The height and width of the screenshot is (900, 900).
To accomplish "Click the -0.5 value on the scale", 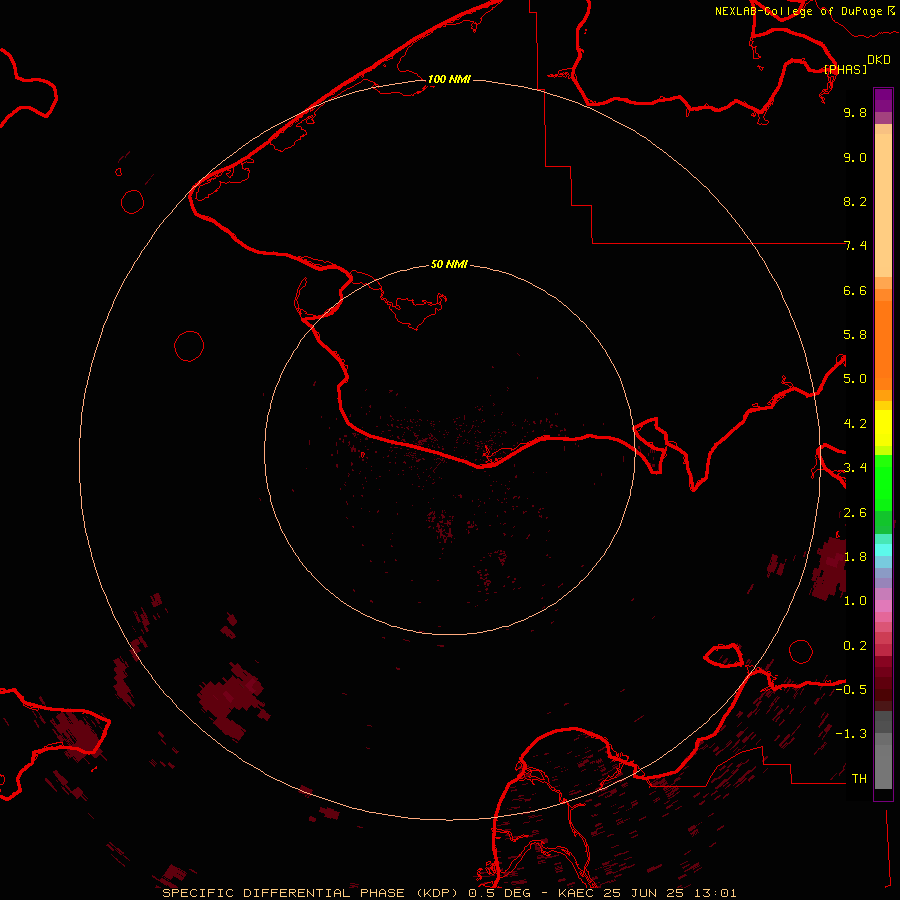I will (851, 690).
